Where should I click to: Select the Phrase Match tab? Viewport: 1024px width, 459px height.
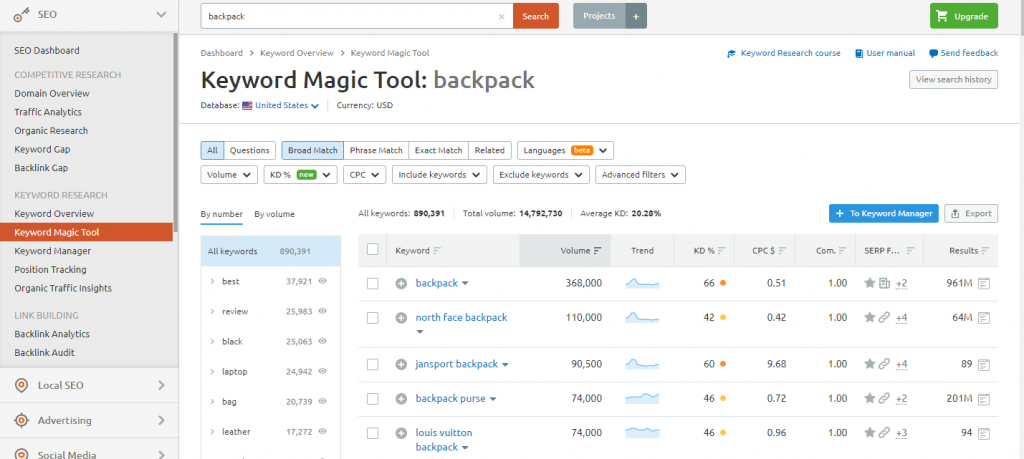376,150
